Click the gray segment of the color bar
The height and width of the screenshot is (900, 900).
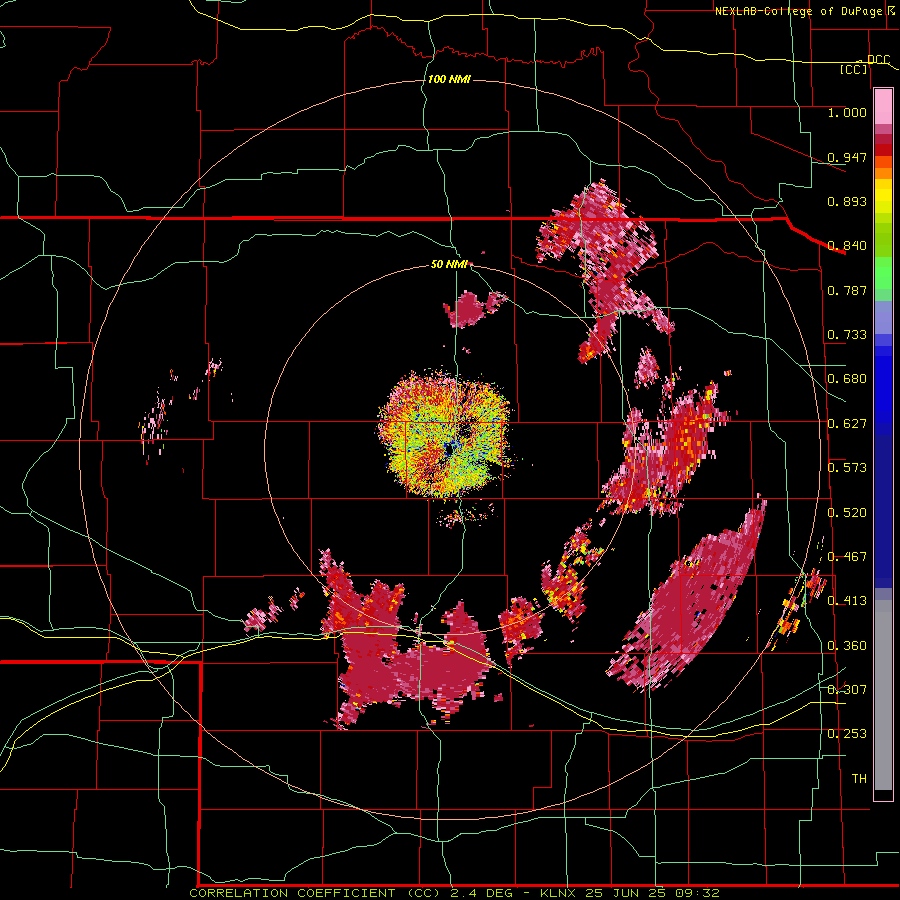(x=883, y=695)
